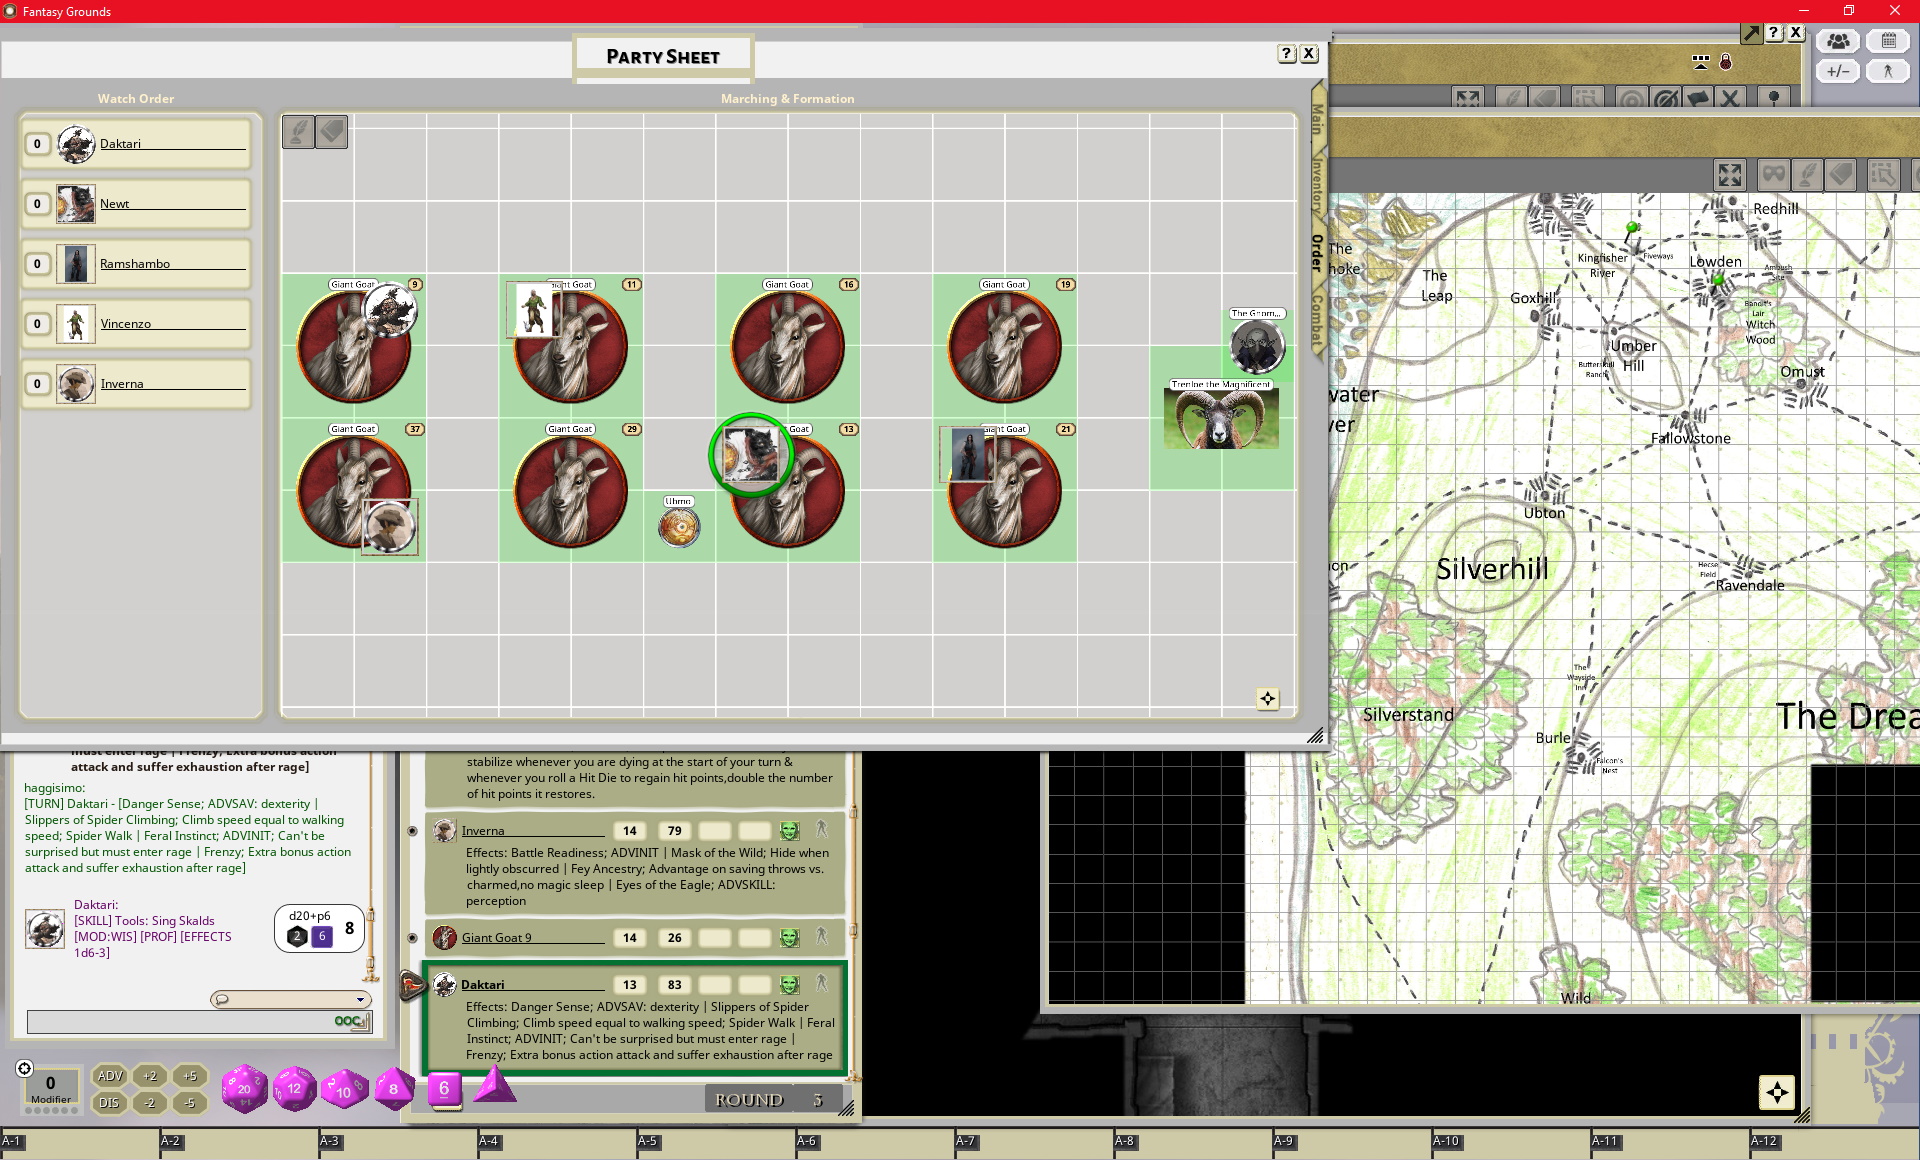Select the Giant Goat 16 token in formation
The height and width of the screenshot is (1160, 1920).
788,346
